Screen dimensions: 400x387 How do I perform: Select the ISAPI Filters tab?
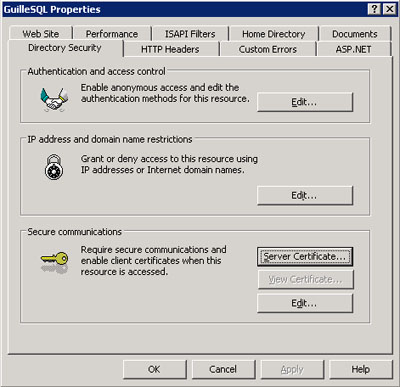pos(190,34)
